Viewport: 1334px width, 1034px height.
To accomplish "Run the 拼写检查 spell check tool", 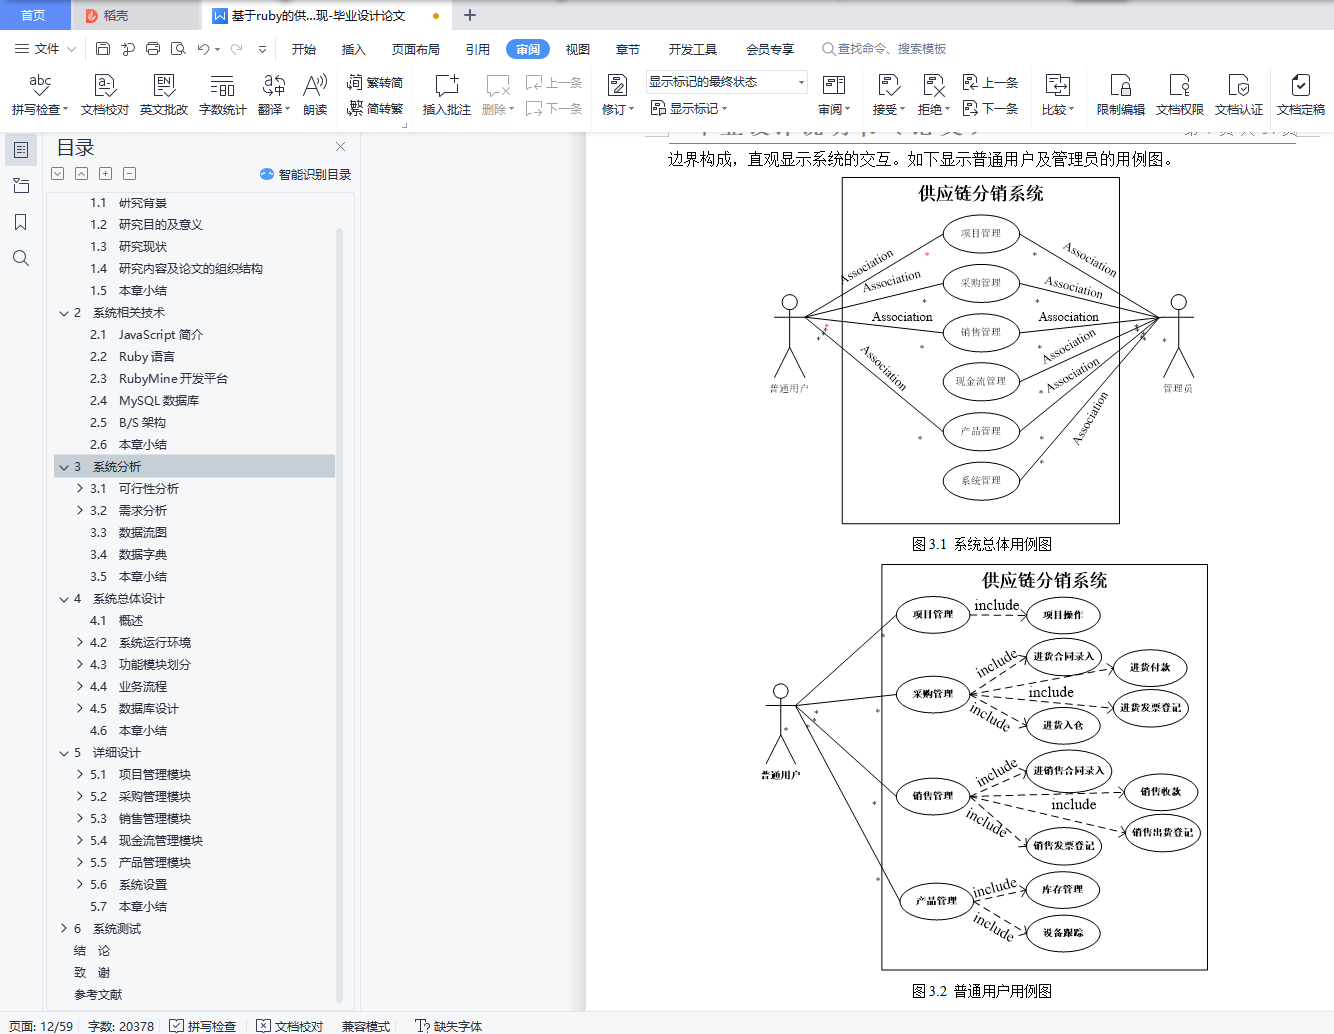I will pyautogui.click(x=40, y=95).
